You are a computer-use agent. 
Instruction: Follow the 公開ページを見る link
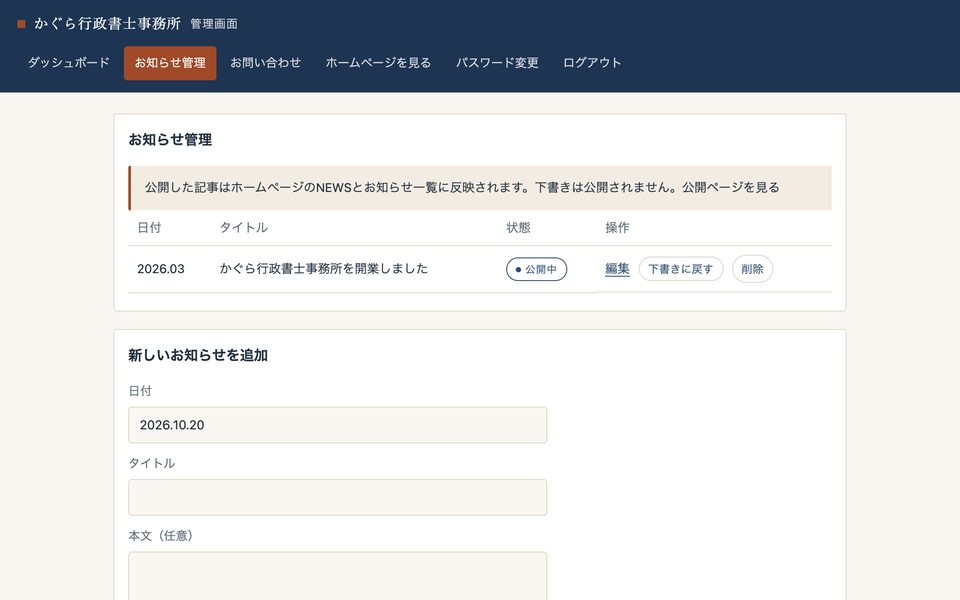(x=730, y=187)
